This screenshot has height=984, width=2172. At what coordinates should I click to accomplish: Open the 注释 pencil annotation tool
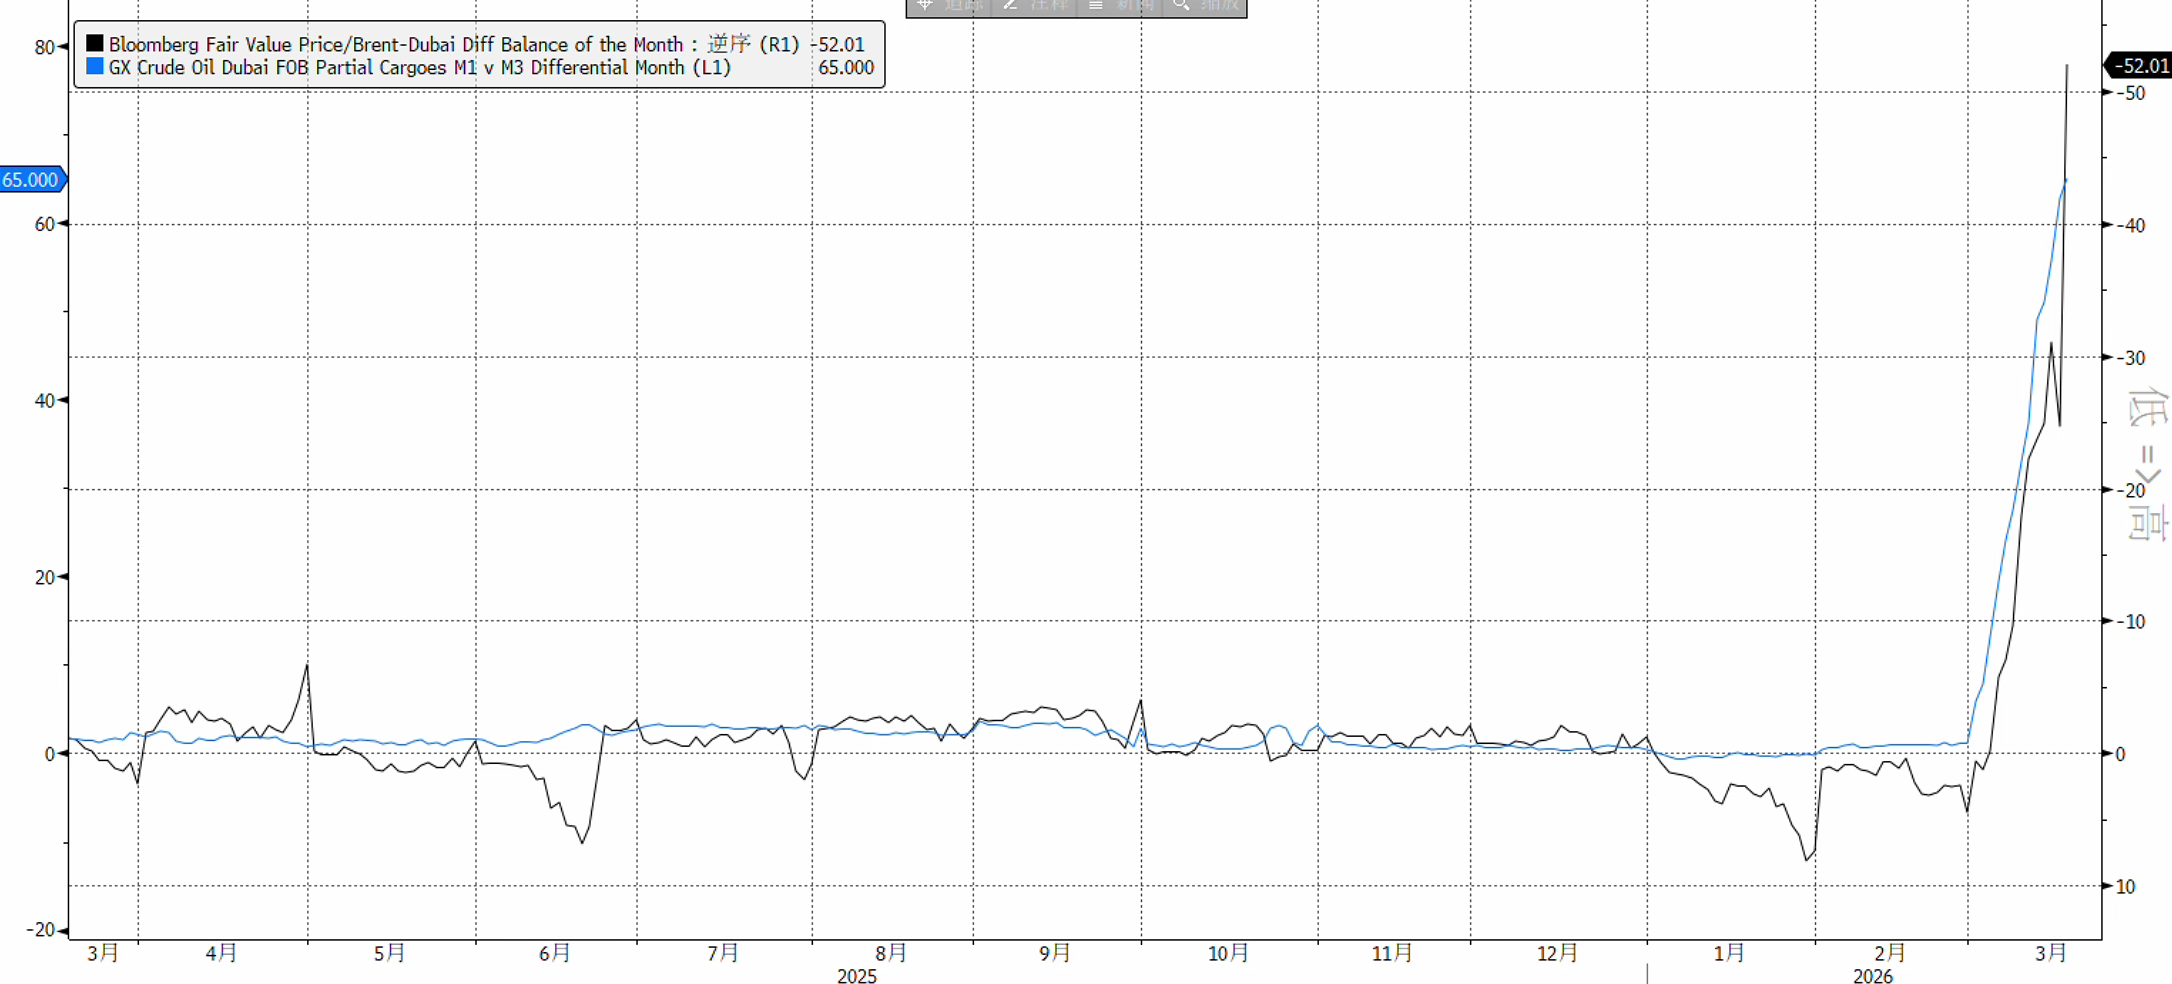pyautogui.click(x=1035, y=6)
